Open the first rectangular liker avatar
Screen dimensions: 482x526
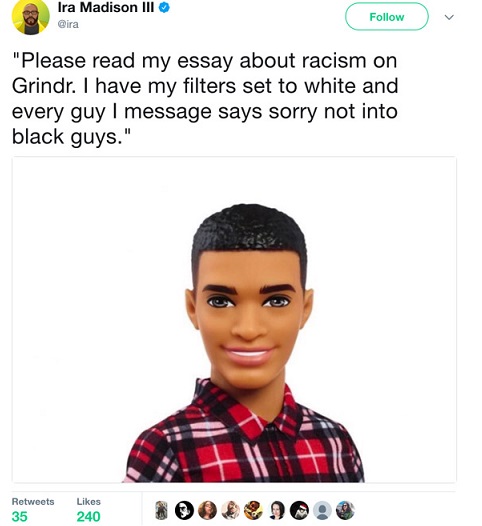click(161, 510)
